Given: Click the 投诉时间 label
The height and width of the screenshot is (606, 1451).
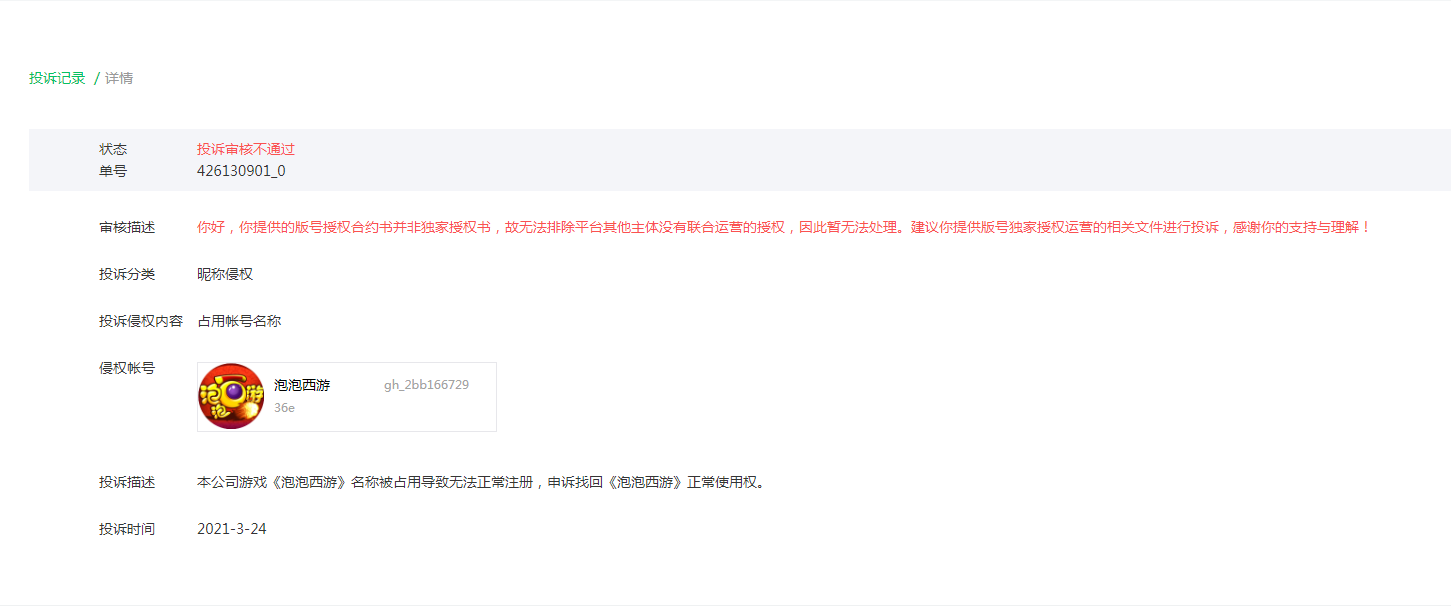Looking at the screenshot, I should (127, 529).
